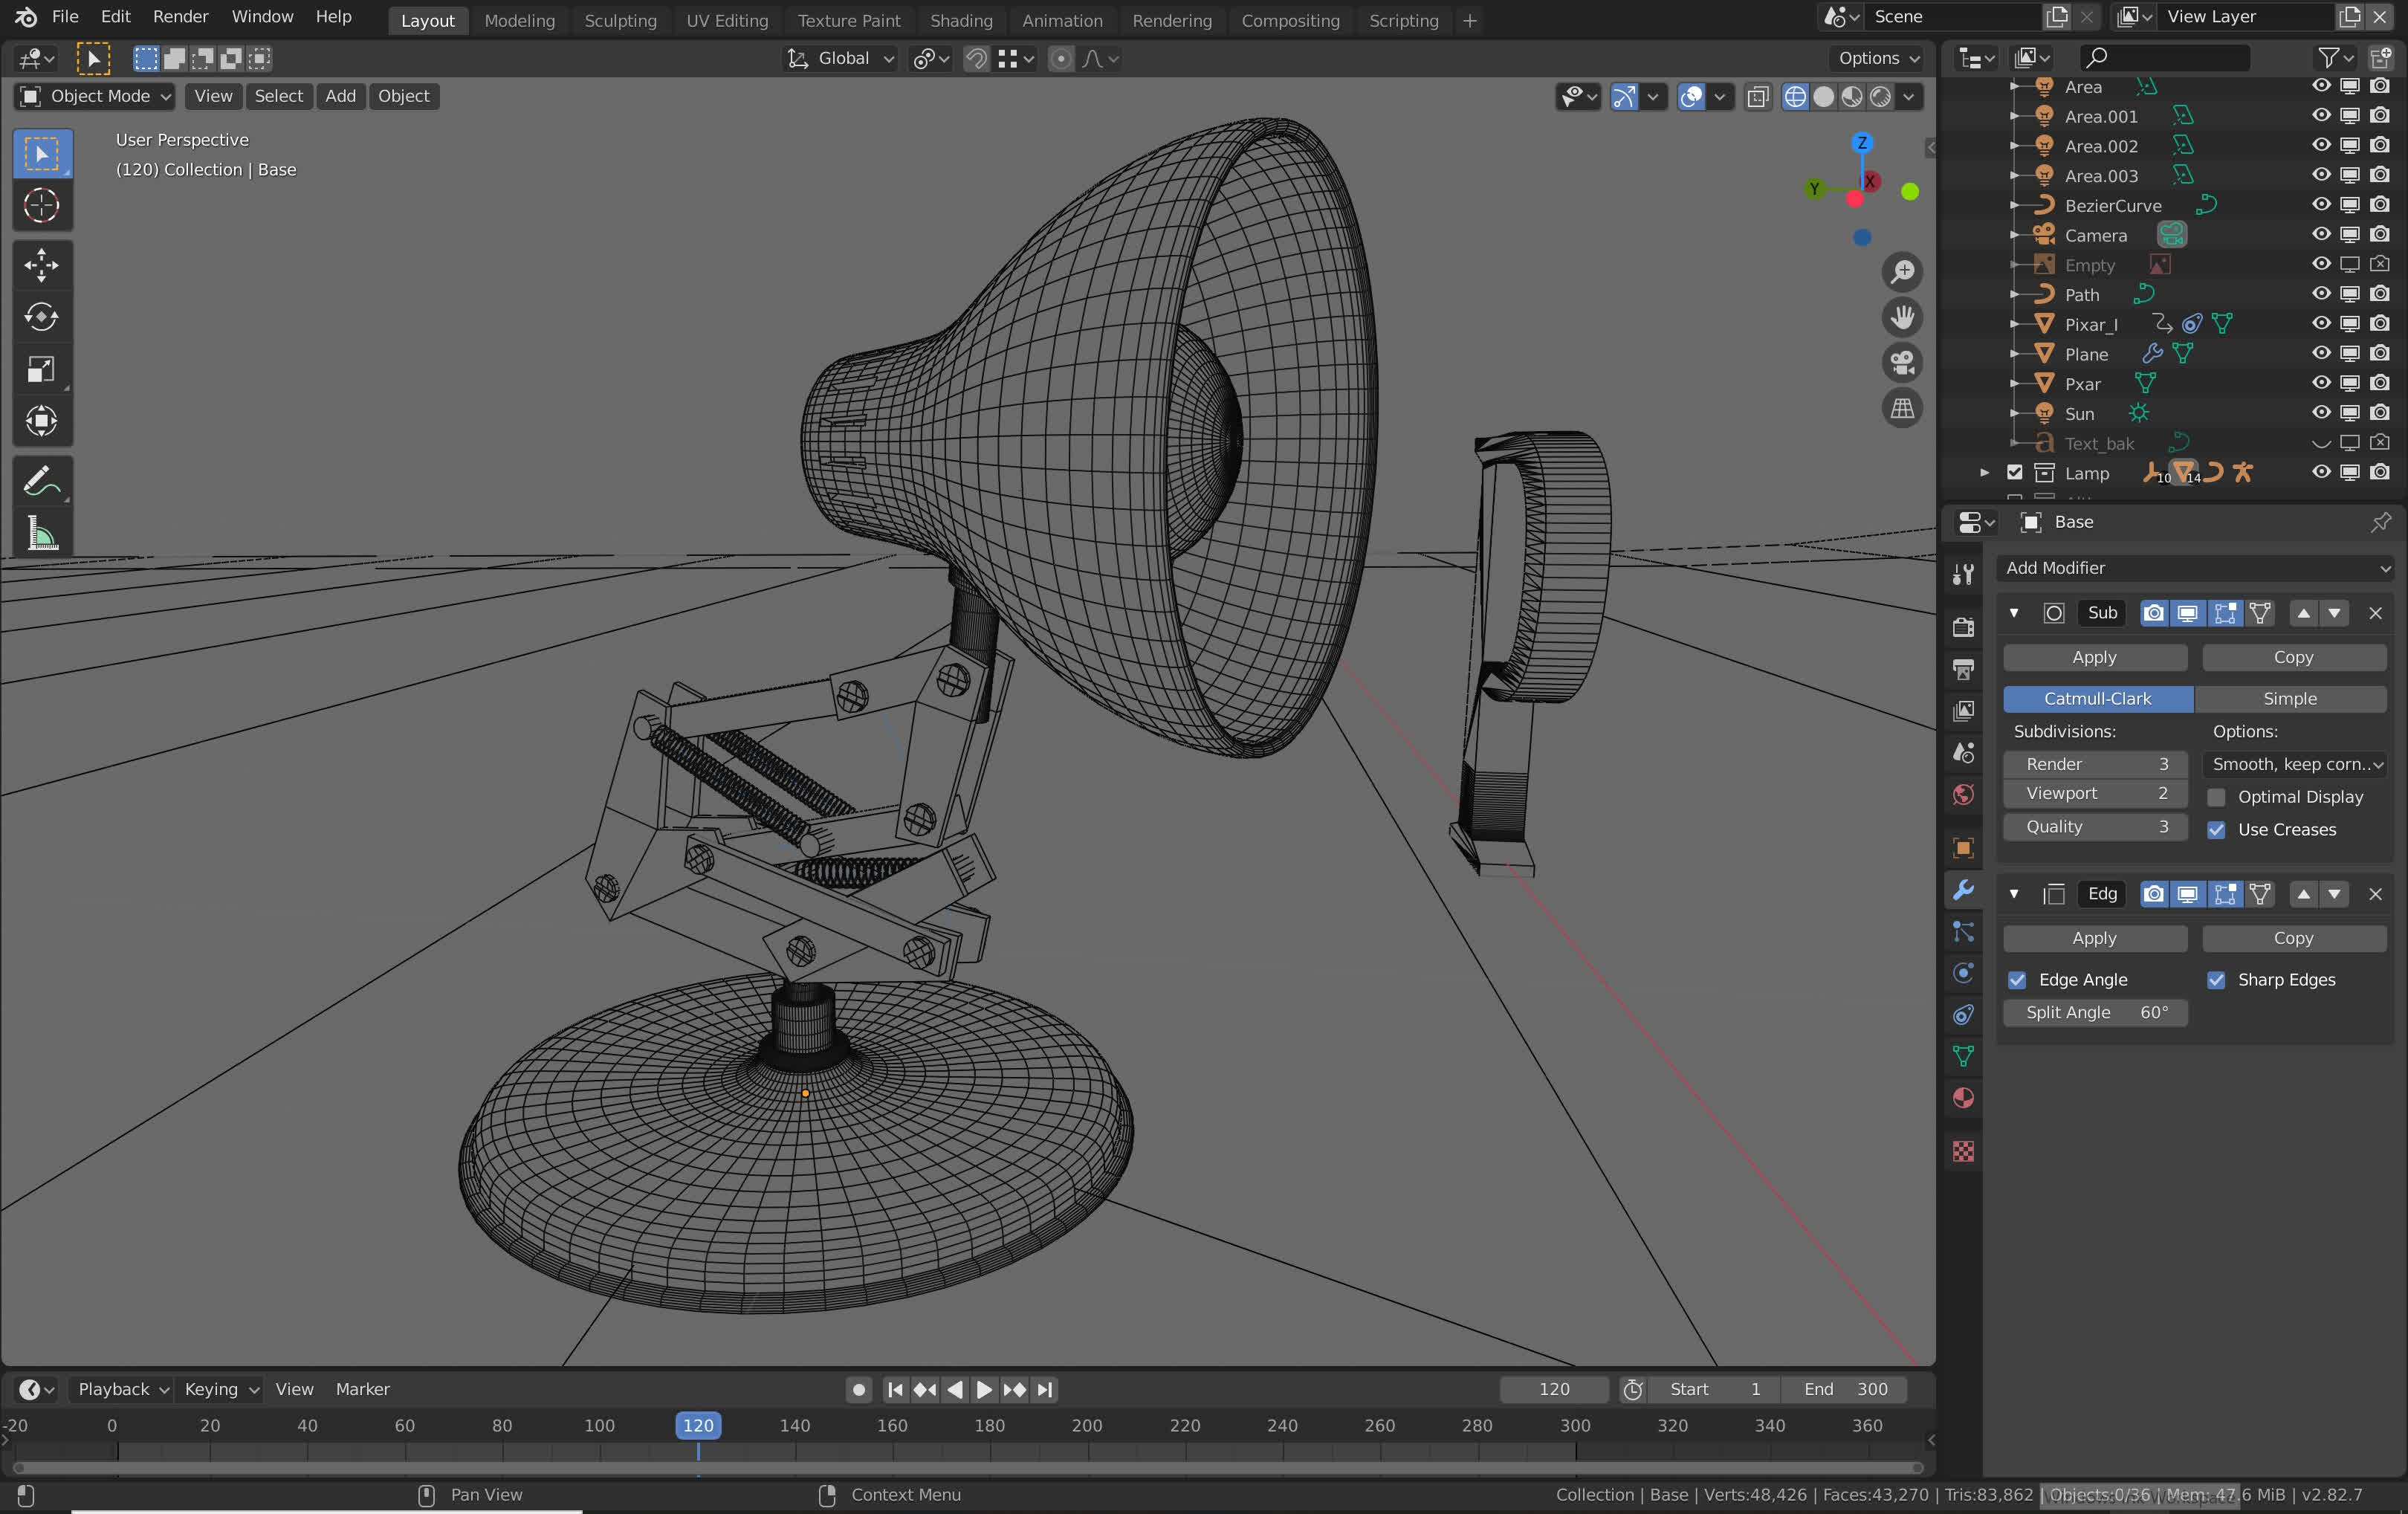Disable the Use Creases checkbox
Viewport: 2408px width, 1514px height.
2216,830
